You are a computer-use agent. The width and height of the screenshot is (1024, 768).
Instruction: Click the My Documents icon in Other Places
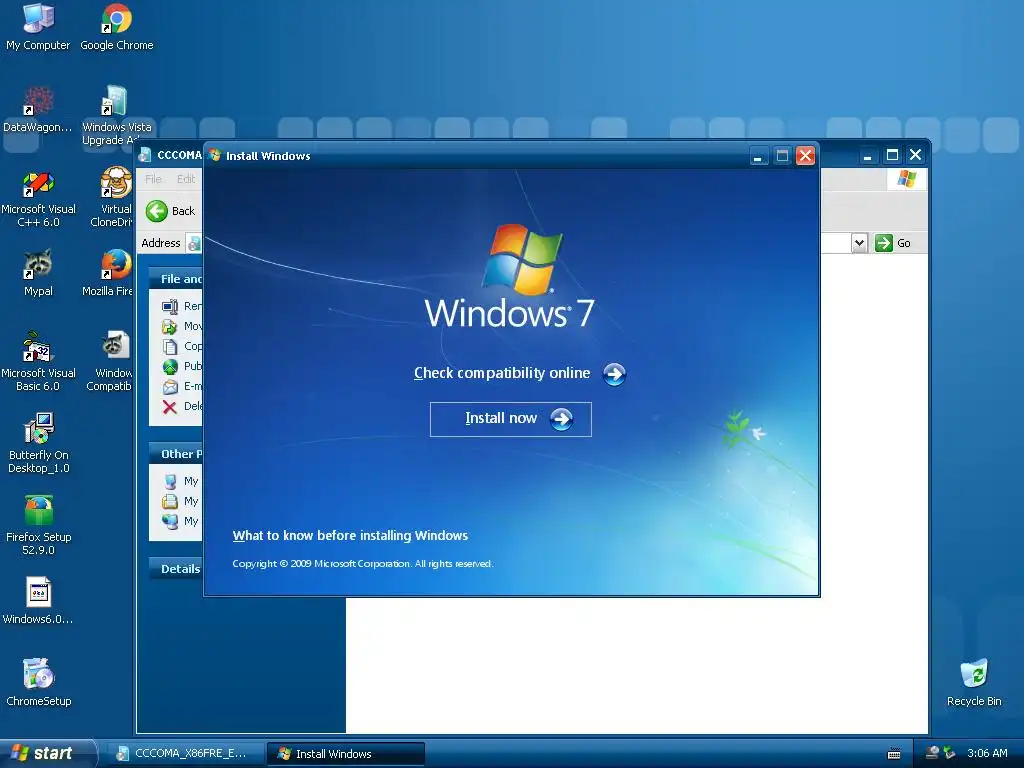pyautogui.click(x=170, y=502)
